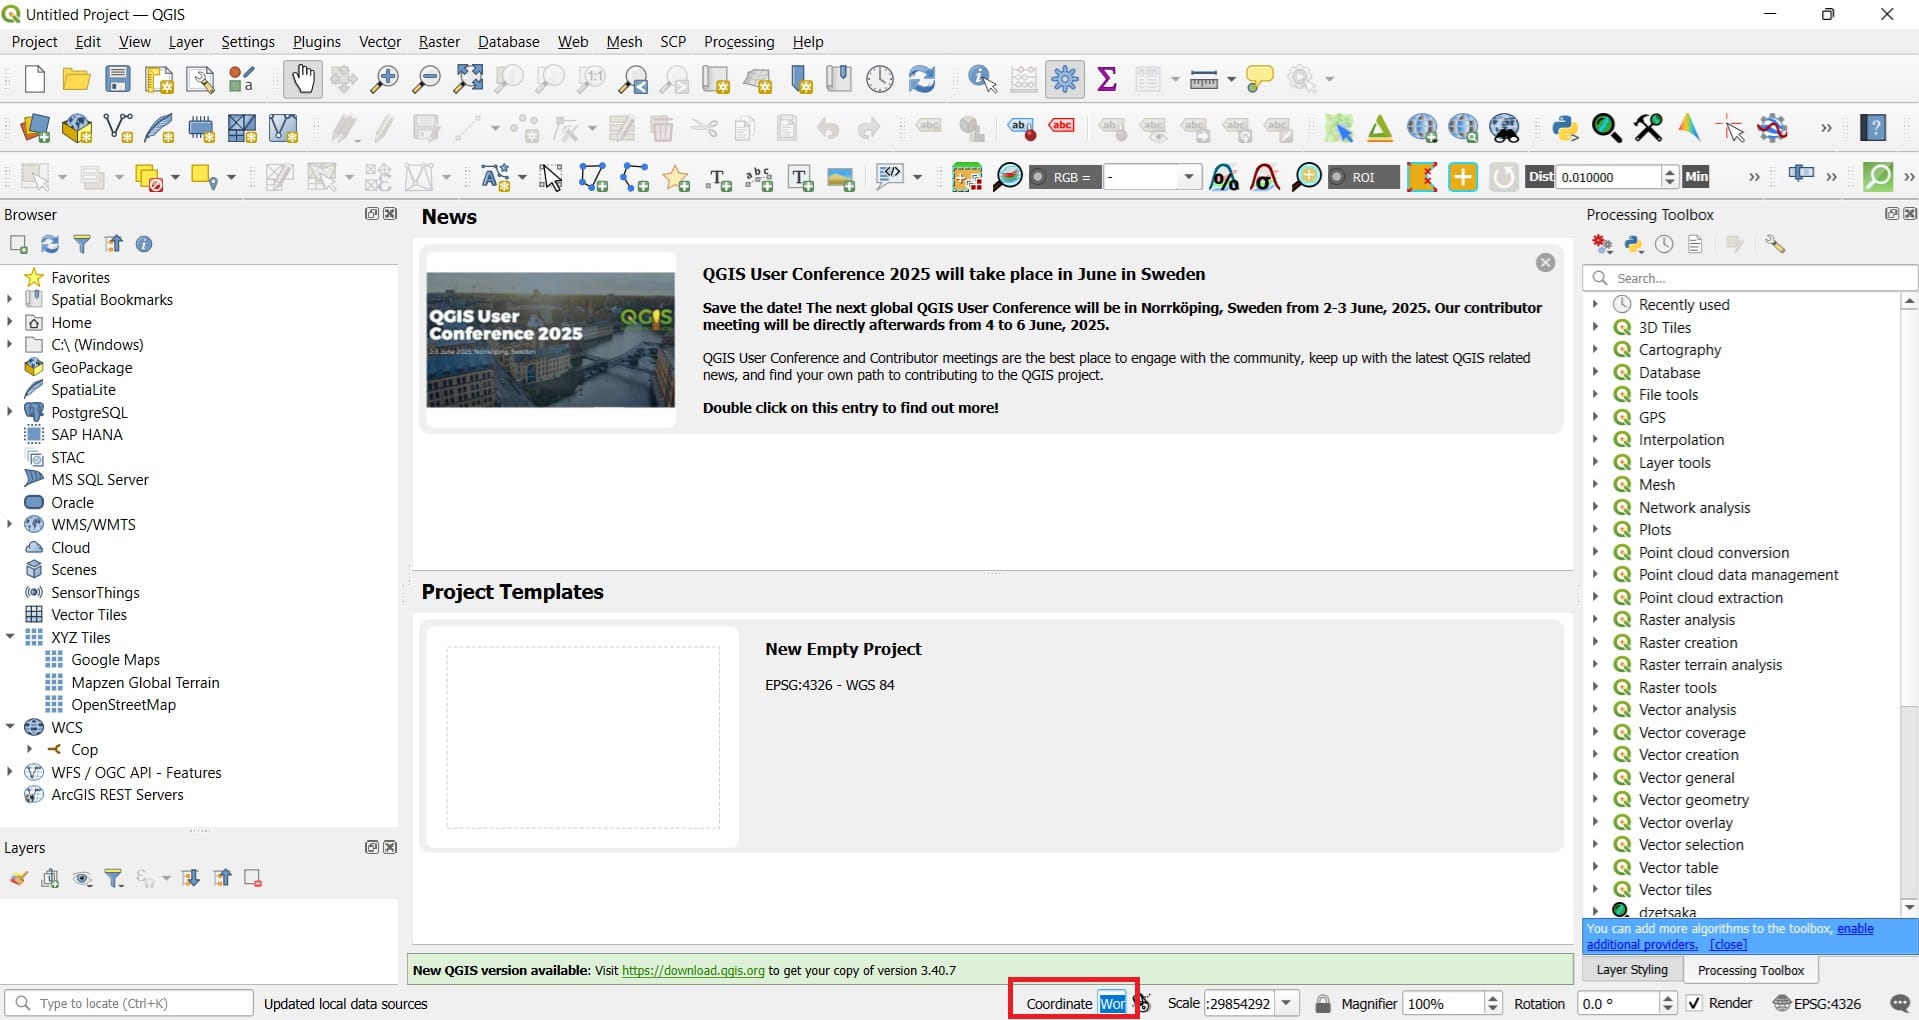Select OpenStreetMap under XYZ Tiles
The image size is (1919, 1020).
[x=124, y=704]
